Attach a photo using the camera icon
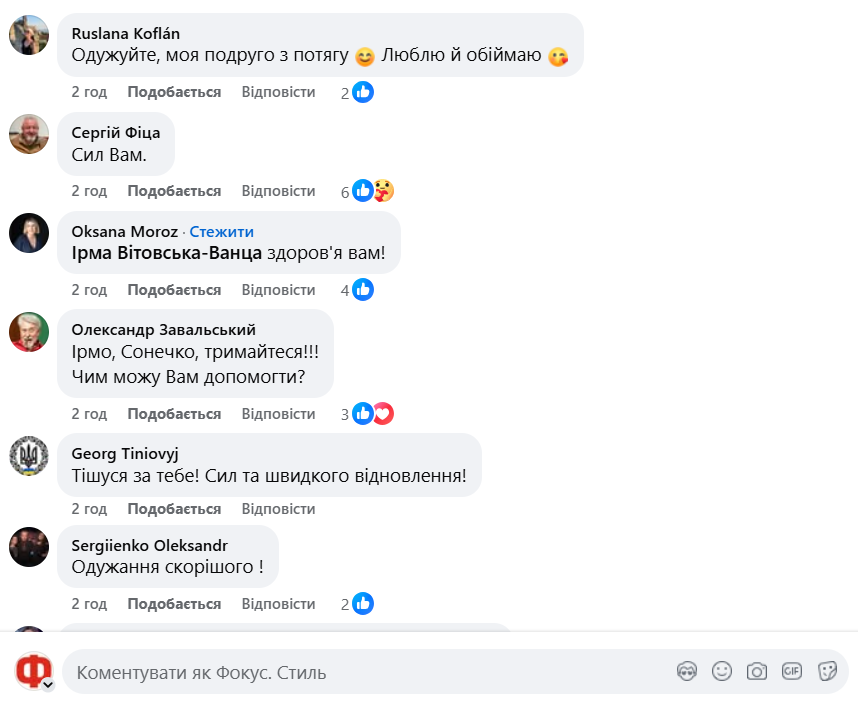 click(757, 671)
